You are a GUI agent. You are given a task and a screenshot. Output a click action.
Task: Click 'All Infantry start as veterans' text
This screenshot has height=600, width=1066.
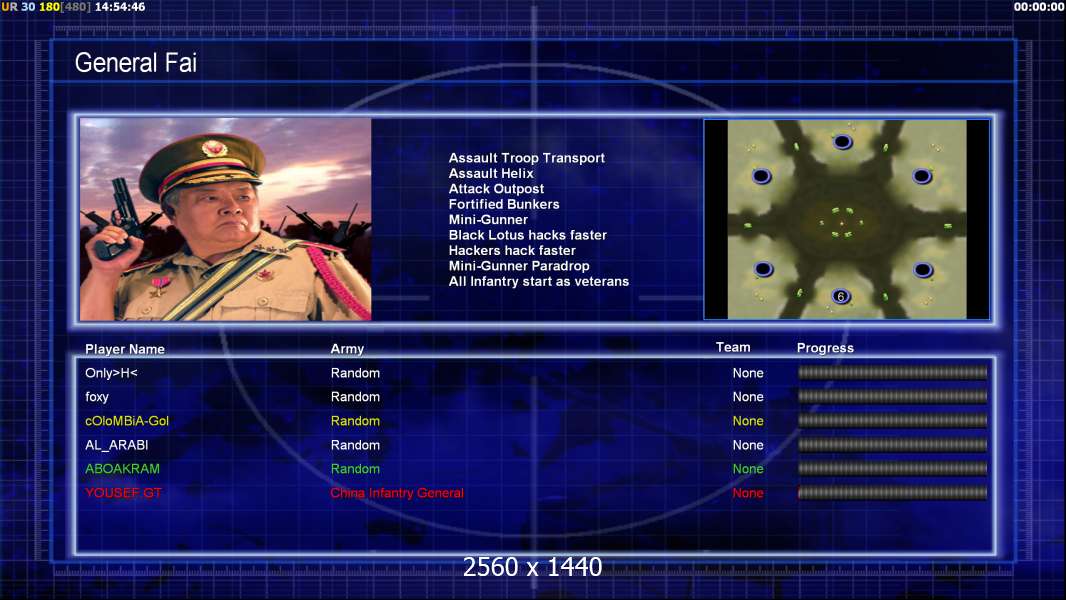pyautogui.click(x=538, y=281)
